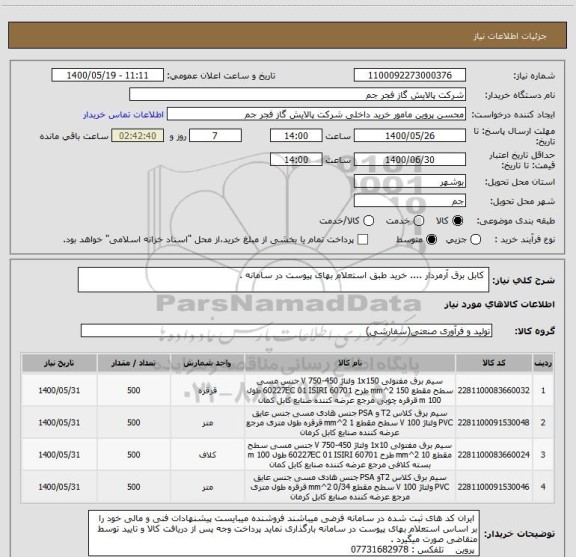The height and width of the screenshot is (557, 576).
Task: Click the buyer notes text box
Action: pos(284,533)
